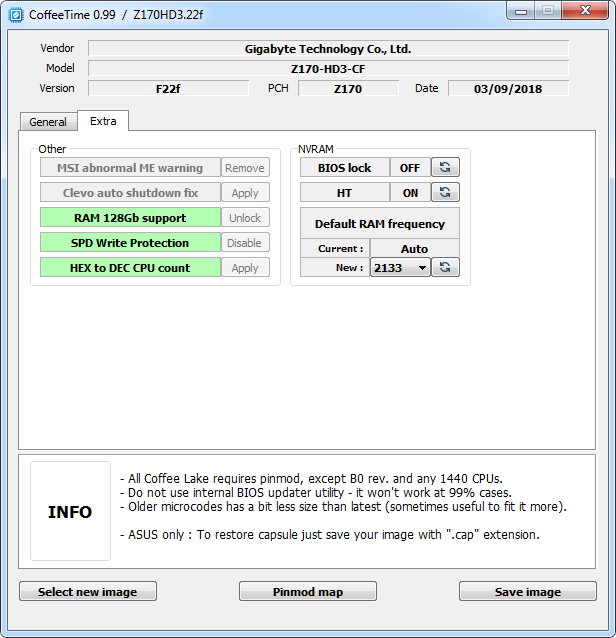
Task: Click the Version field F22f
Action: click(x=168, y=88)
